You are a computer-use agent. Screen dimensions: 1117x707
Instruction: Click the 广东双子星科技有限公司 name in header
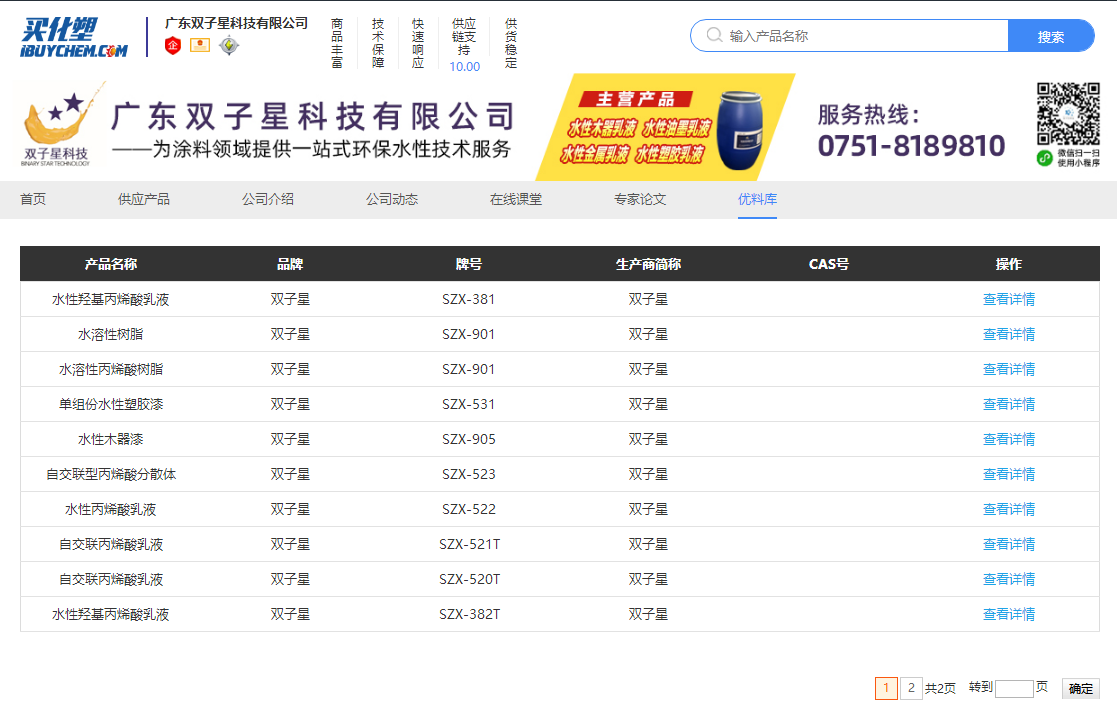pyautogui.click(x=237, y=24)
